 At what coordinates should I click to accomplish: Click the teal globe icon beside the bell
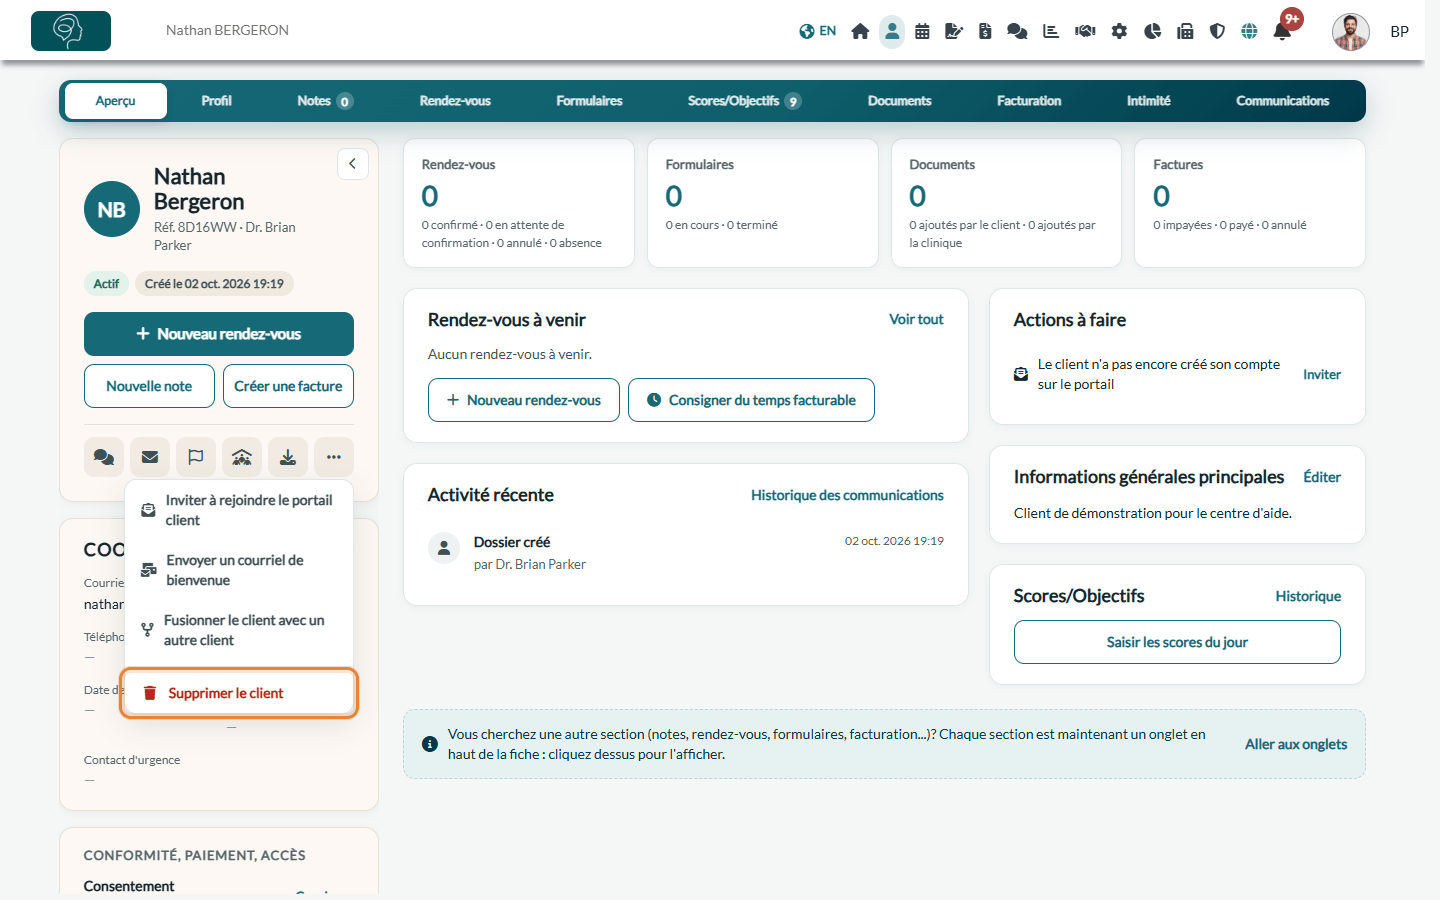(x=1249, y=31)
